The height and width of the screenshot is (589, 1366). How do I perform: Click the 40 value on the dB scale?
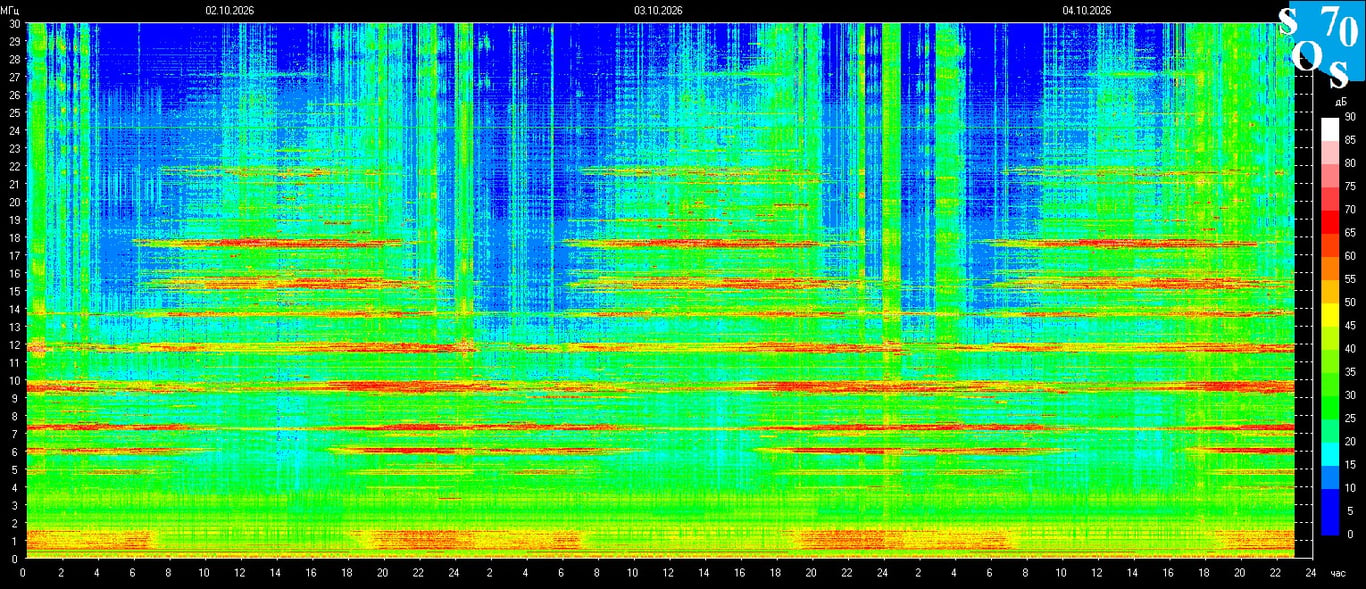pos(1349,349)
